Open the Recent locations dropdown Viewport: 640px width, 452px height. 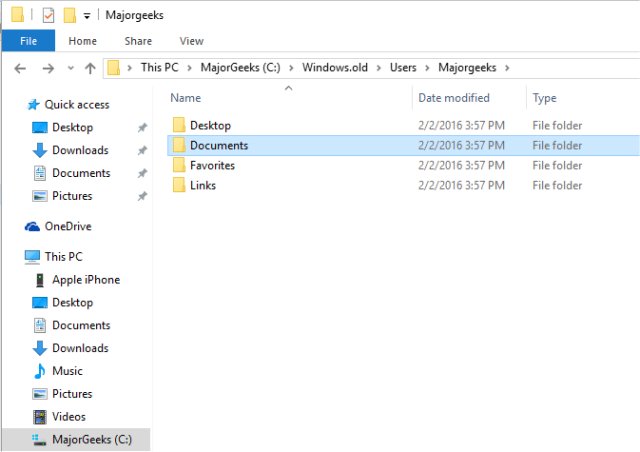coord(71,68)
